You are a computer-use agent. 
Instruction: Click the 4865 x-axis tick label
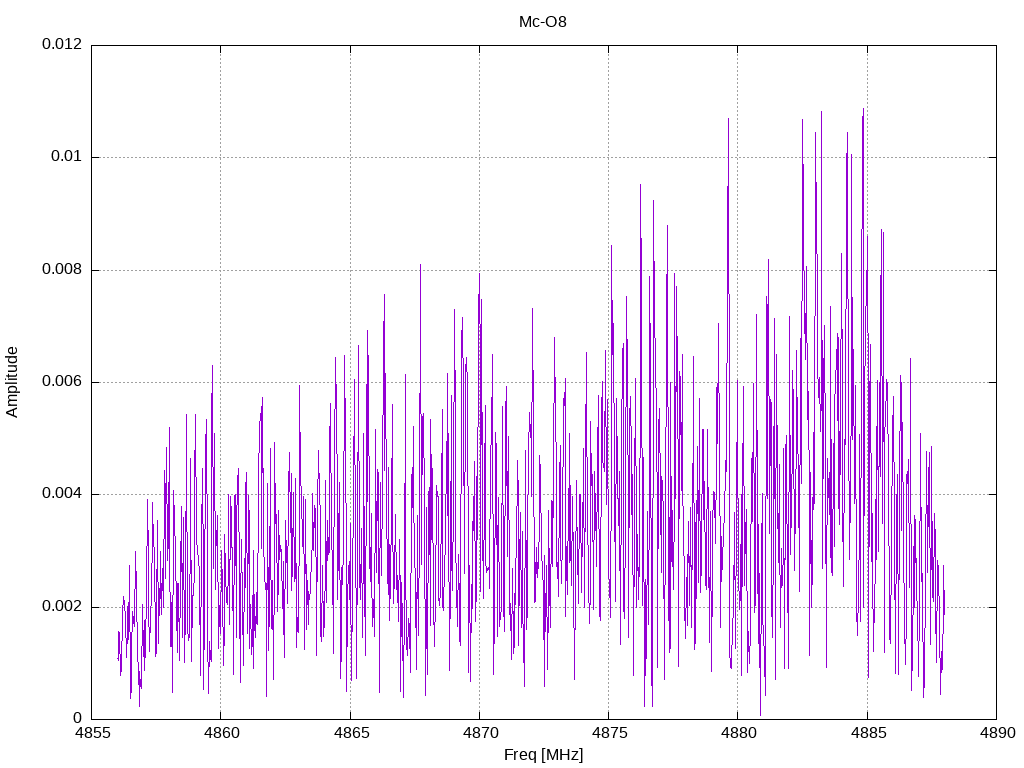point(351,733)
